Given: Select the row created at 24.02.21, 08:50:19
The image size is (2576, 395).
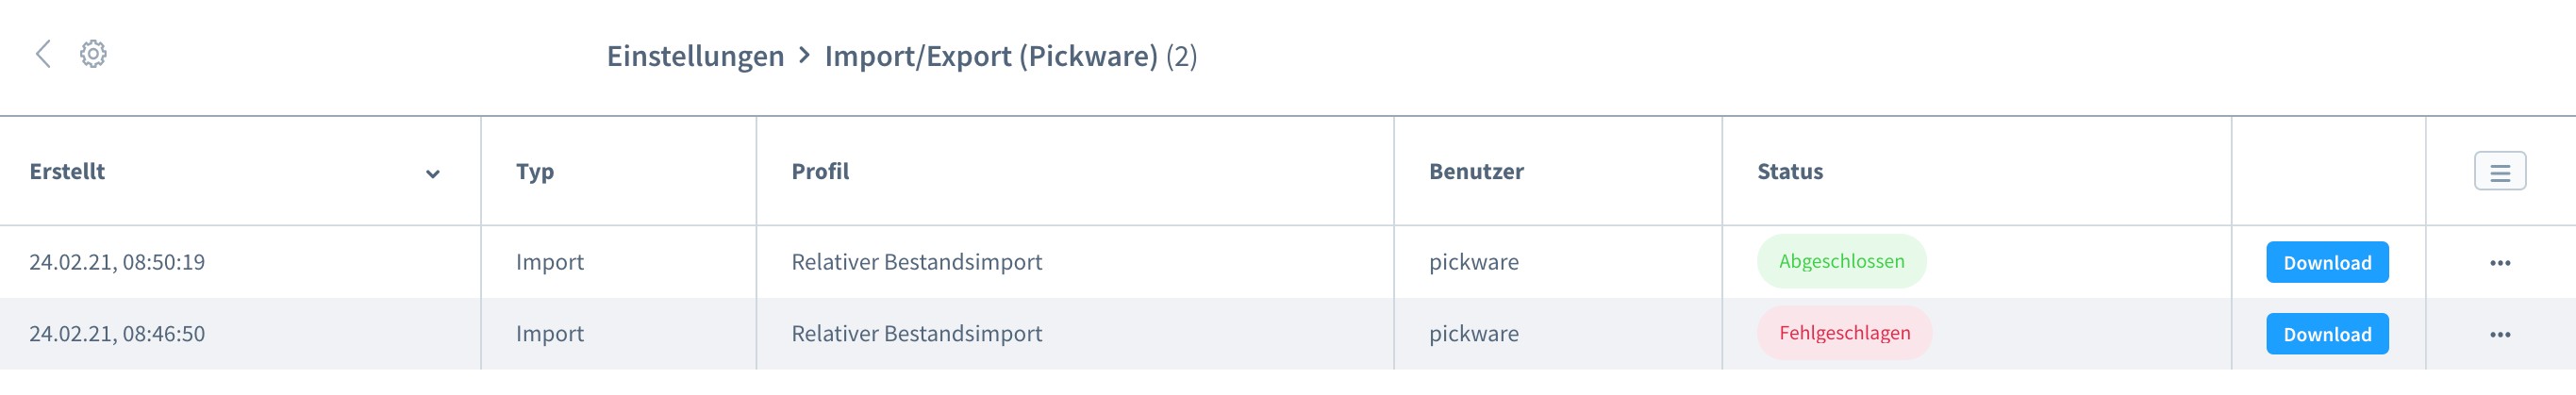Looking at the screenshot, I should [x=117, y=263].
